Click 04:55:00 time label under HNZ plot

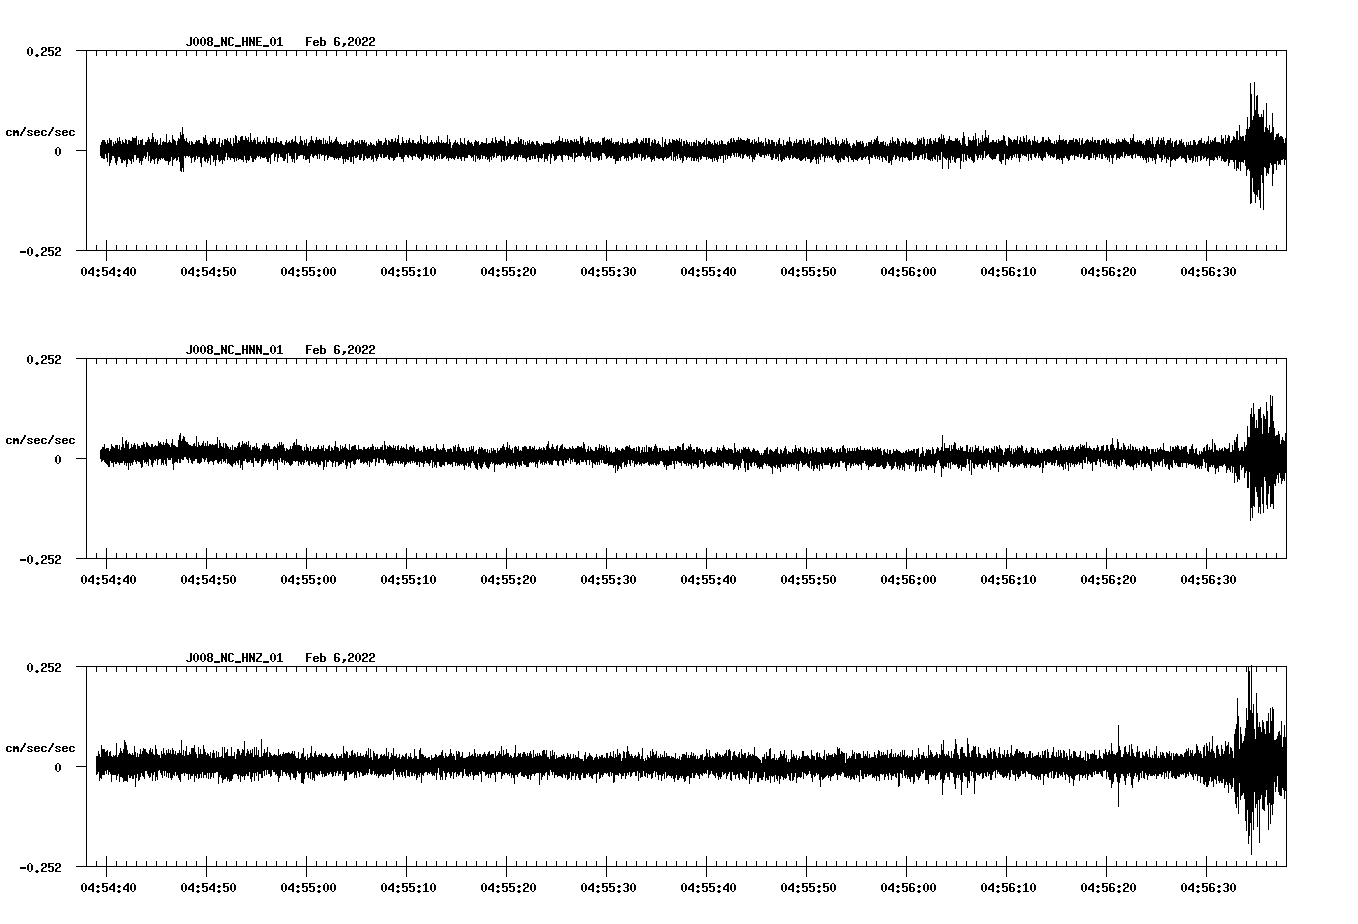308,888
